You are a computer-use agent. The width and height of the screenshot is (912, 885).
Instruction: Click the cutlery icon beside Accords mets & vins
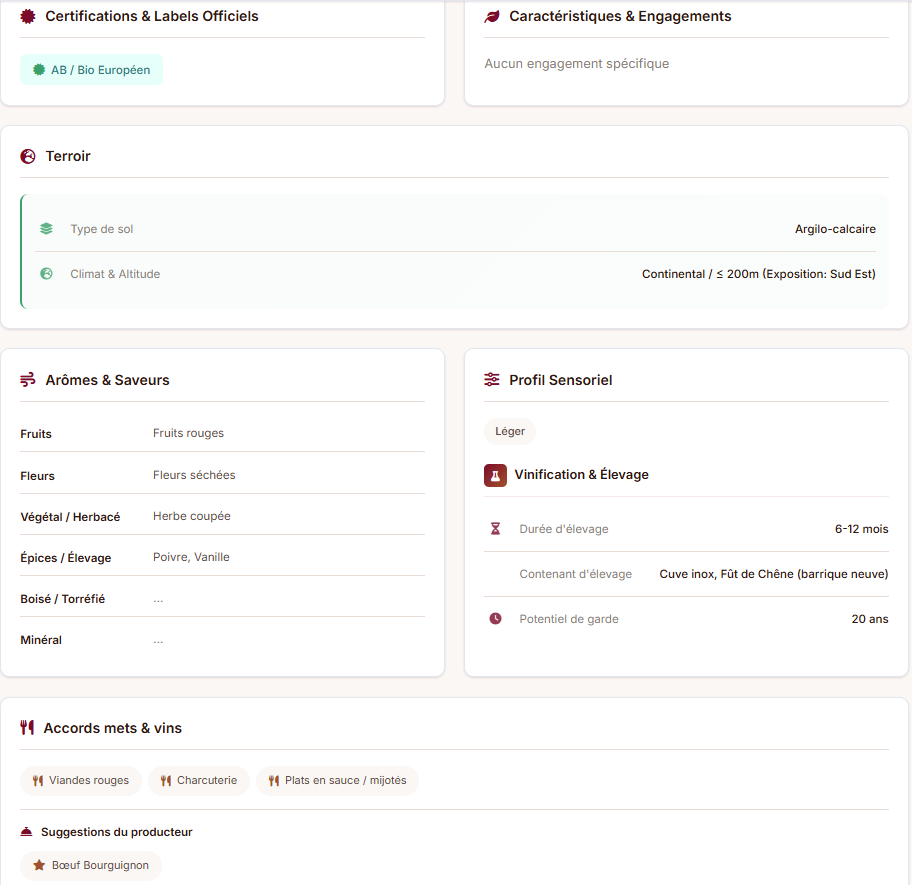(x=27, y=728)
